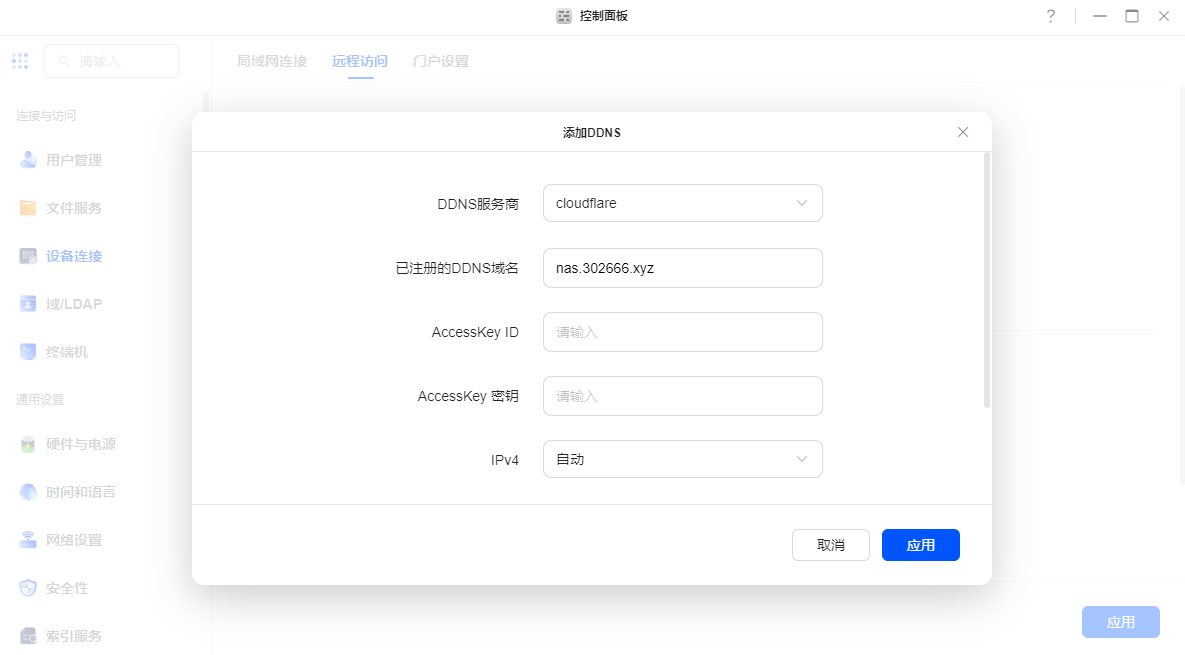Click the blue Apply (应用) dialog button
This screenshot has height=655, width=1185.
tap(920, 545)
